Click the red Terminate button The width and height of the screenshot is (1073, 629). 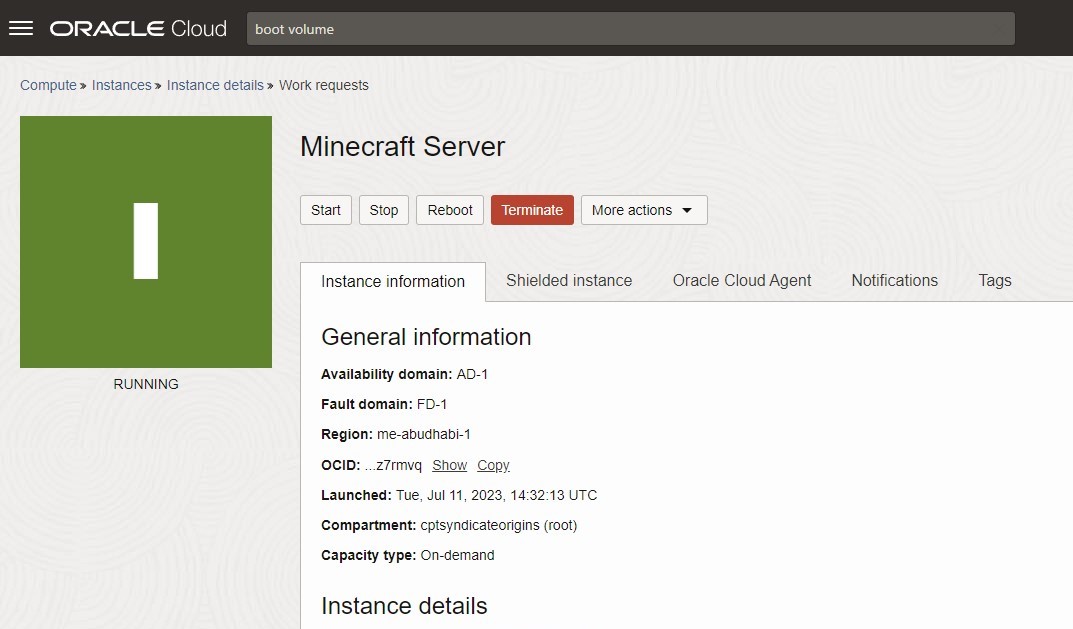532,210
